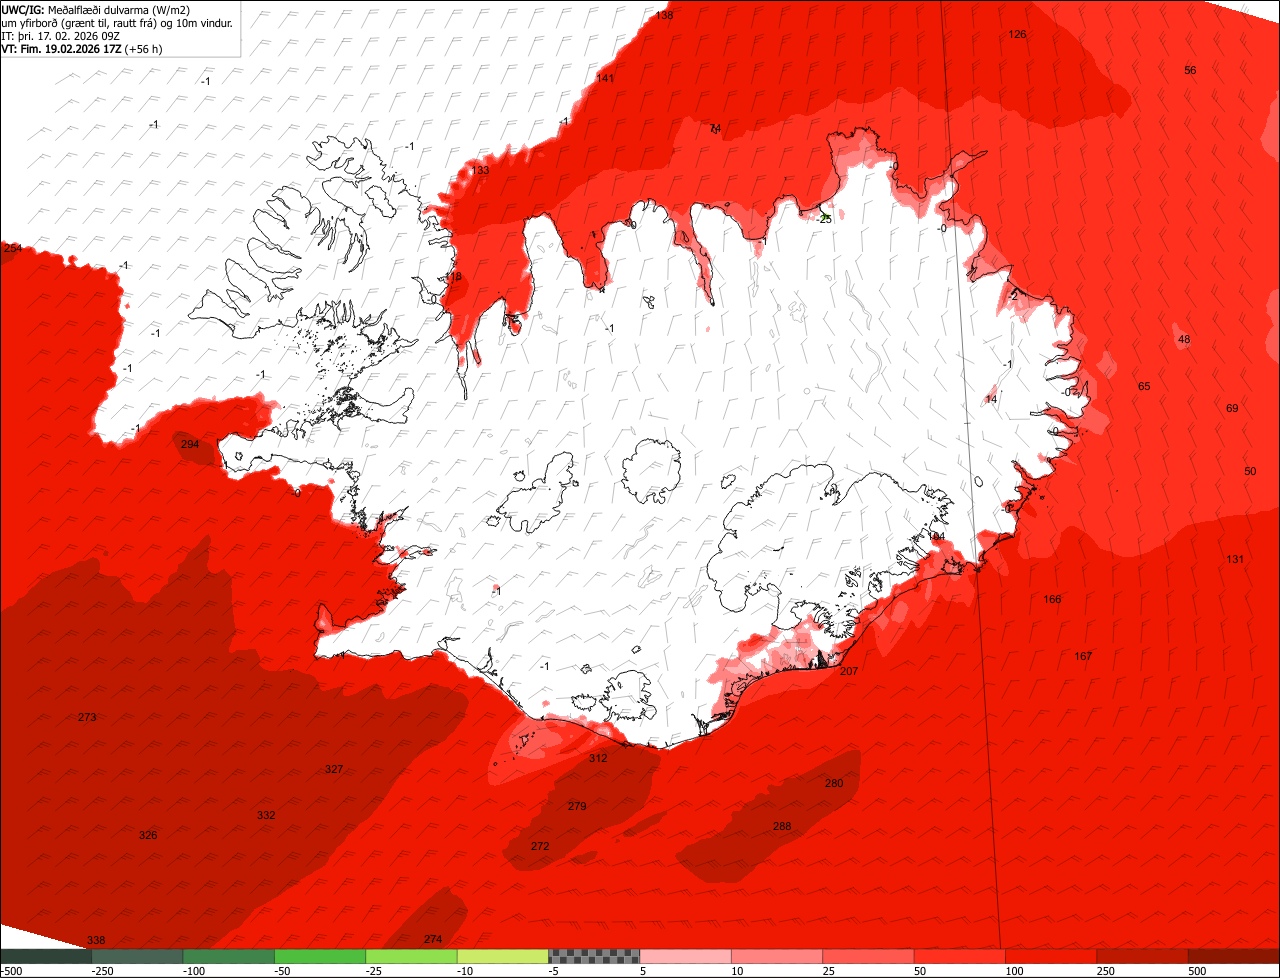Click the flux value 65 on the map
Screen dimensions: 1280x978
coord(1144,386)
